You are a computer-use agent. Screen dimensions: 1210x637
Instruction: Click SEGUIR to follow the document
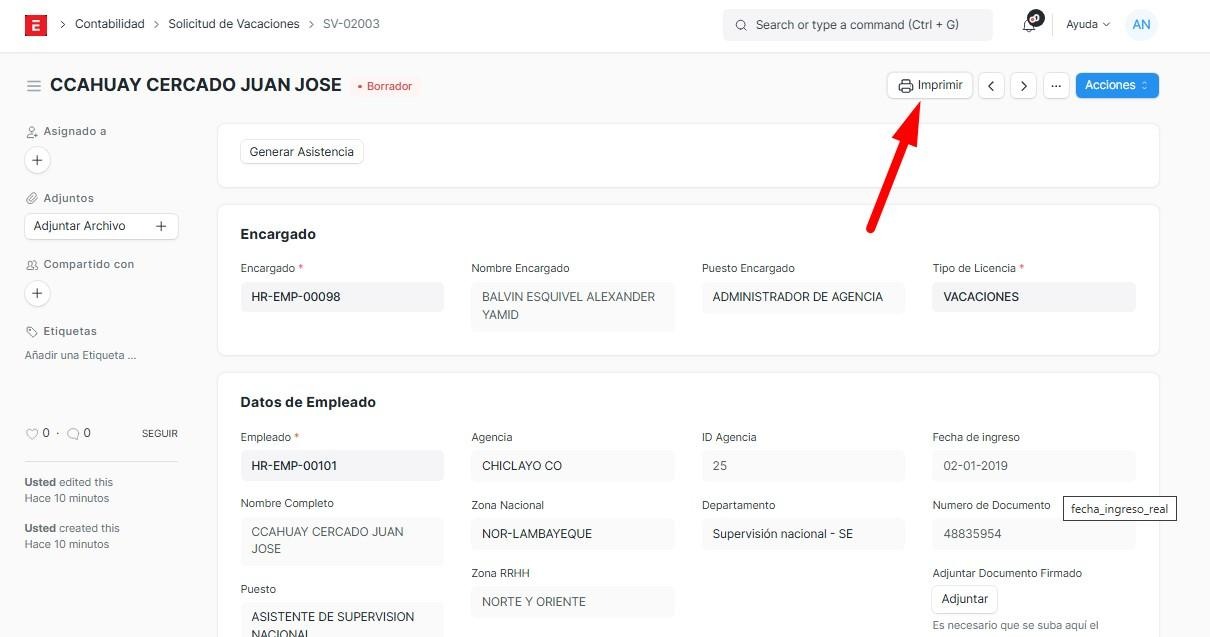tap(159, 434)
